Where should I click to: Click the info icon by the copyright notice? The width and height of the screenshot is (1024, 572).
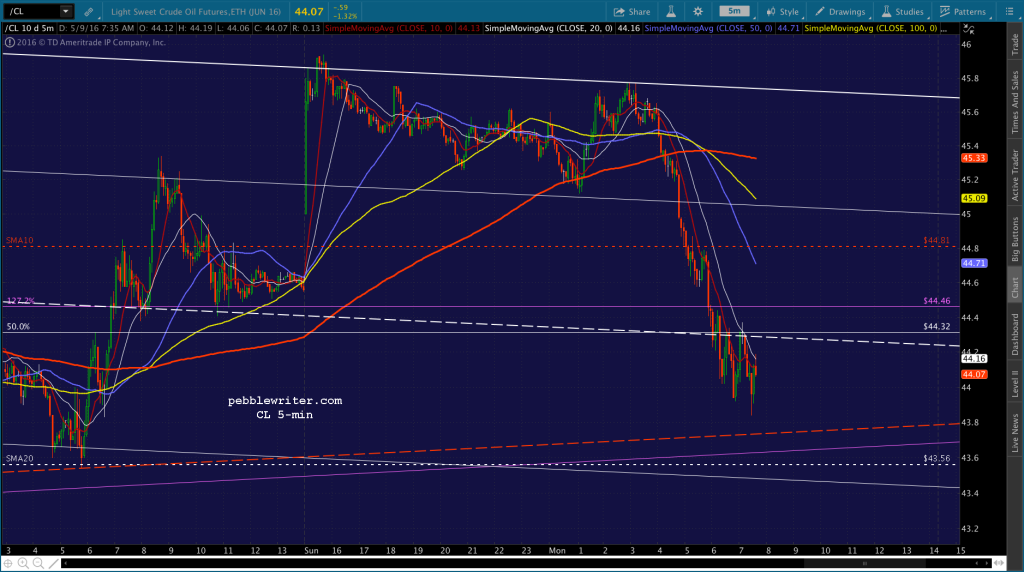pyautogui.click(x=9, y=42)
